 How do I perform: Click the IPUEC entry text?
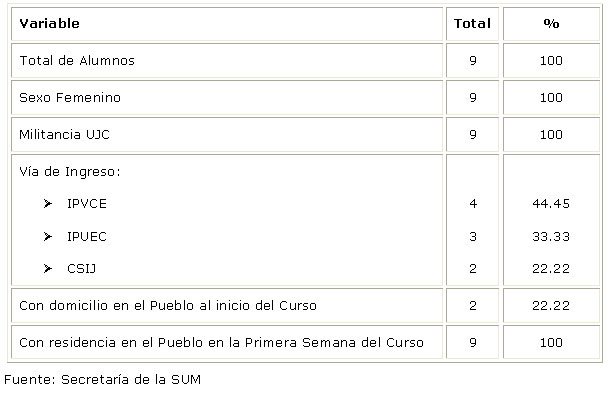[87, 236]
